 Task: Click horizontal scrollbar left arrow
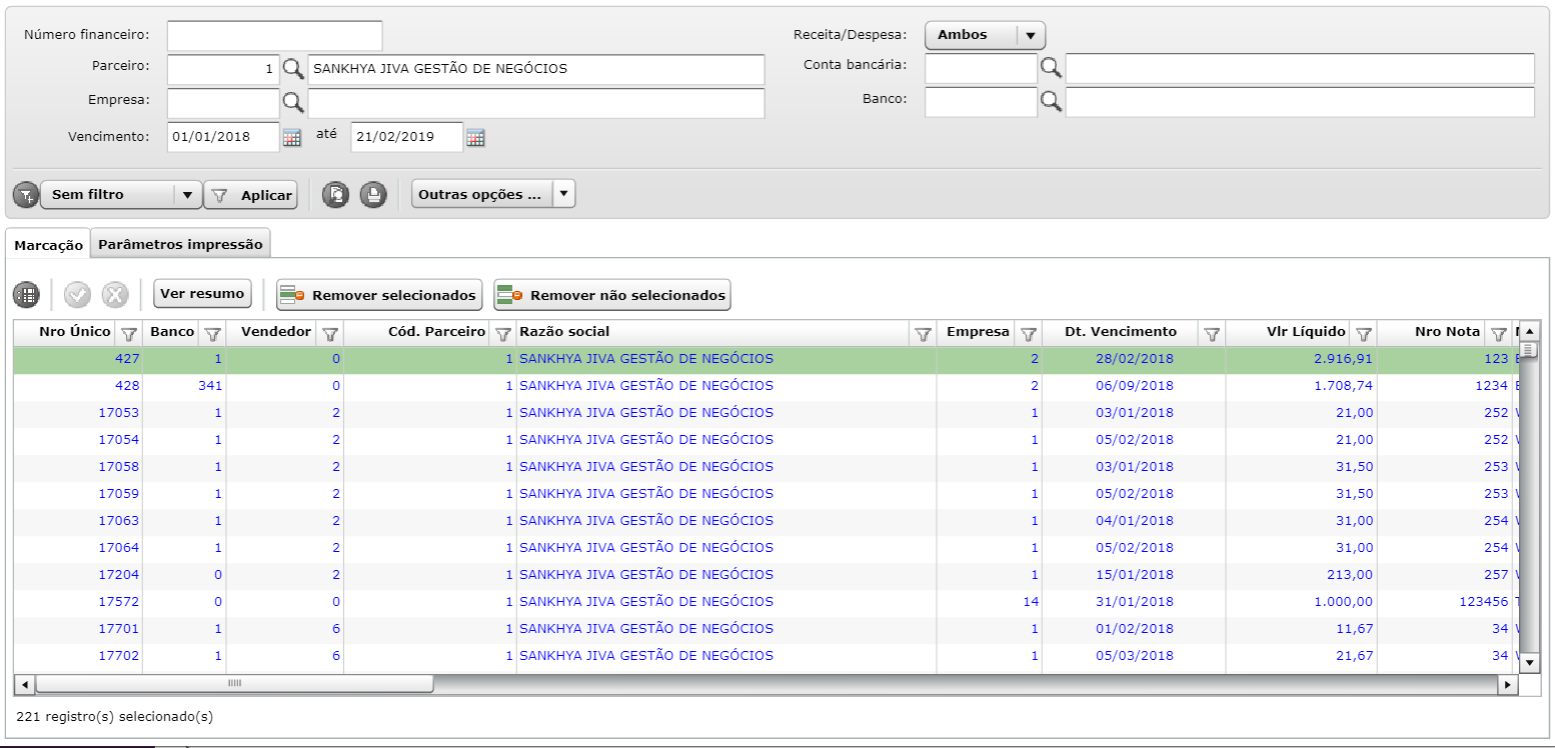coord(25,685)
